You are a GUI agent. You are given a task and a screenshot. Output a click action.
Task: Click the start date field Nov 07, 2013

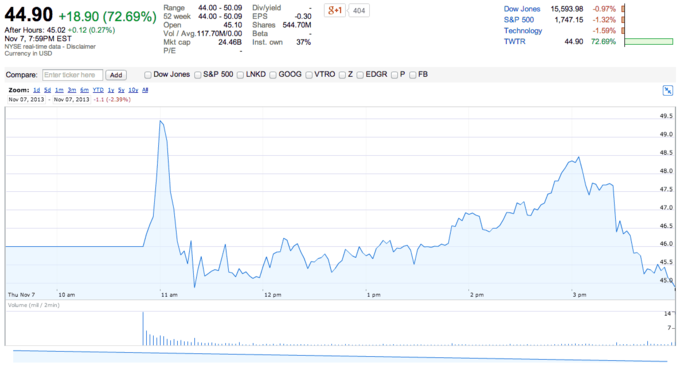(26, 99)
